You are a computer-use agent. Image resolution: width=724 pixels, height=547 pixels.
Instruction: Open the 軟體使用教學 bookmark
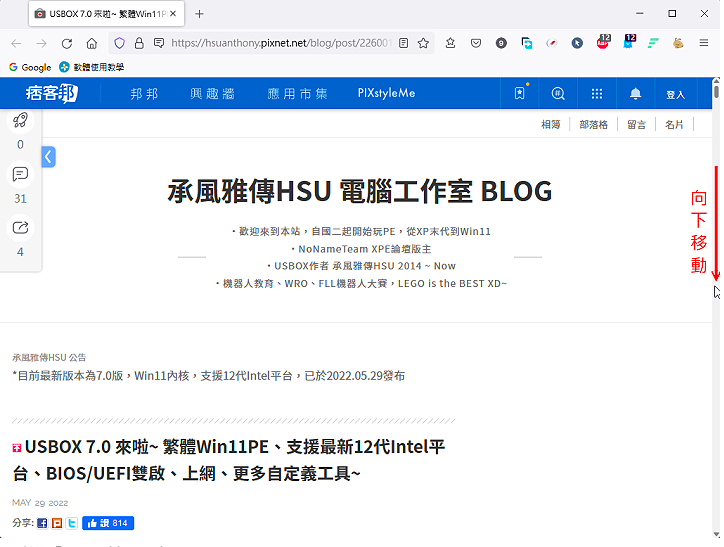pos(92,67)
